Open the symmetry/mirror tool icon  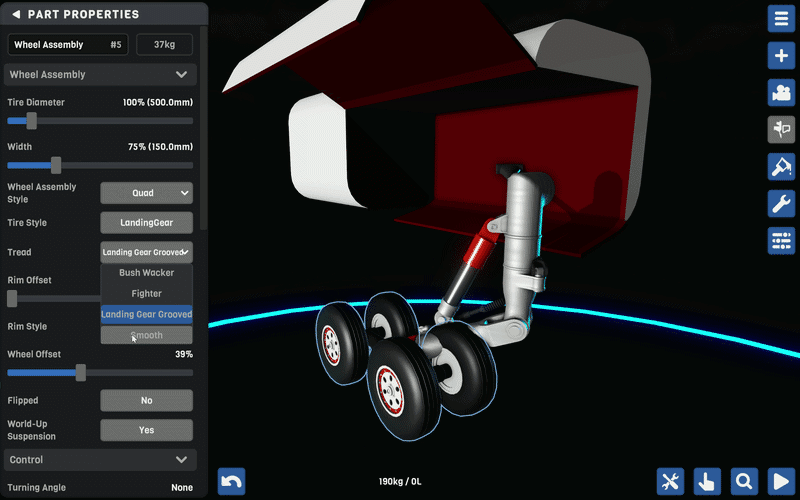pyautogui.click(x=781, y=130)
